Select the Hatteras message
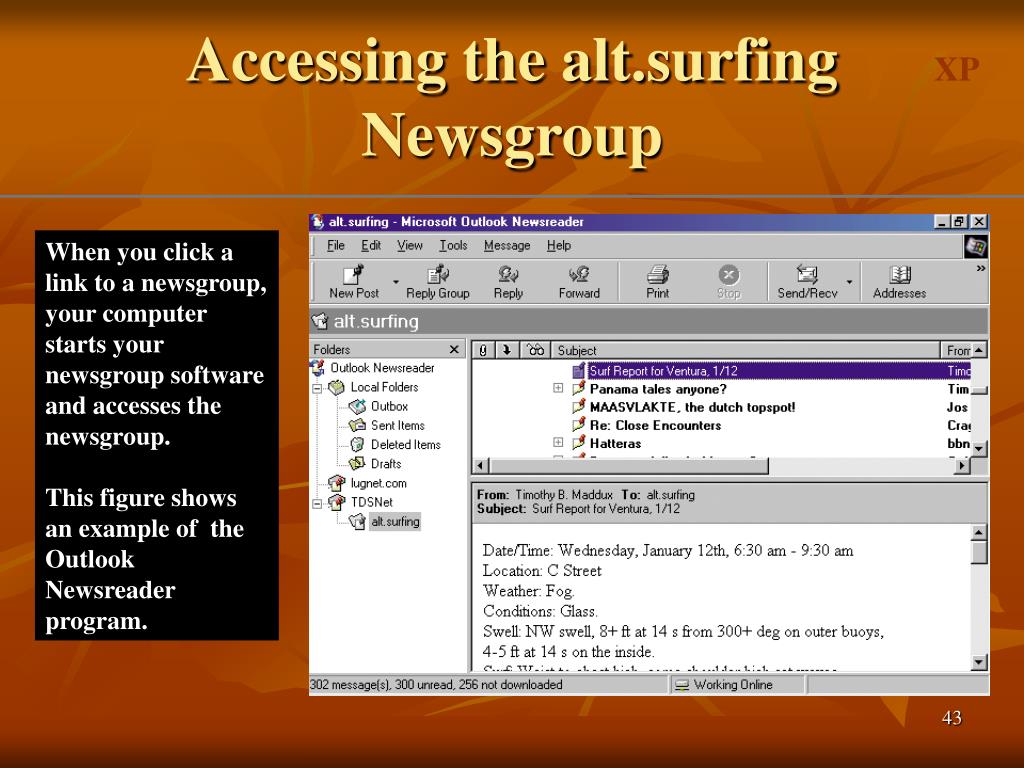The height and width of the screenshot is (768, 1024). [615, 443]
